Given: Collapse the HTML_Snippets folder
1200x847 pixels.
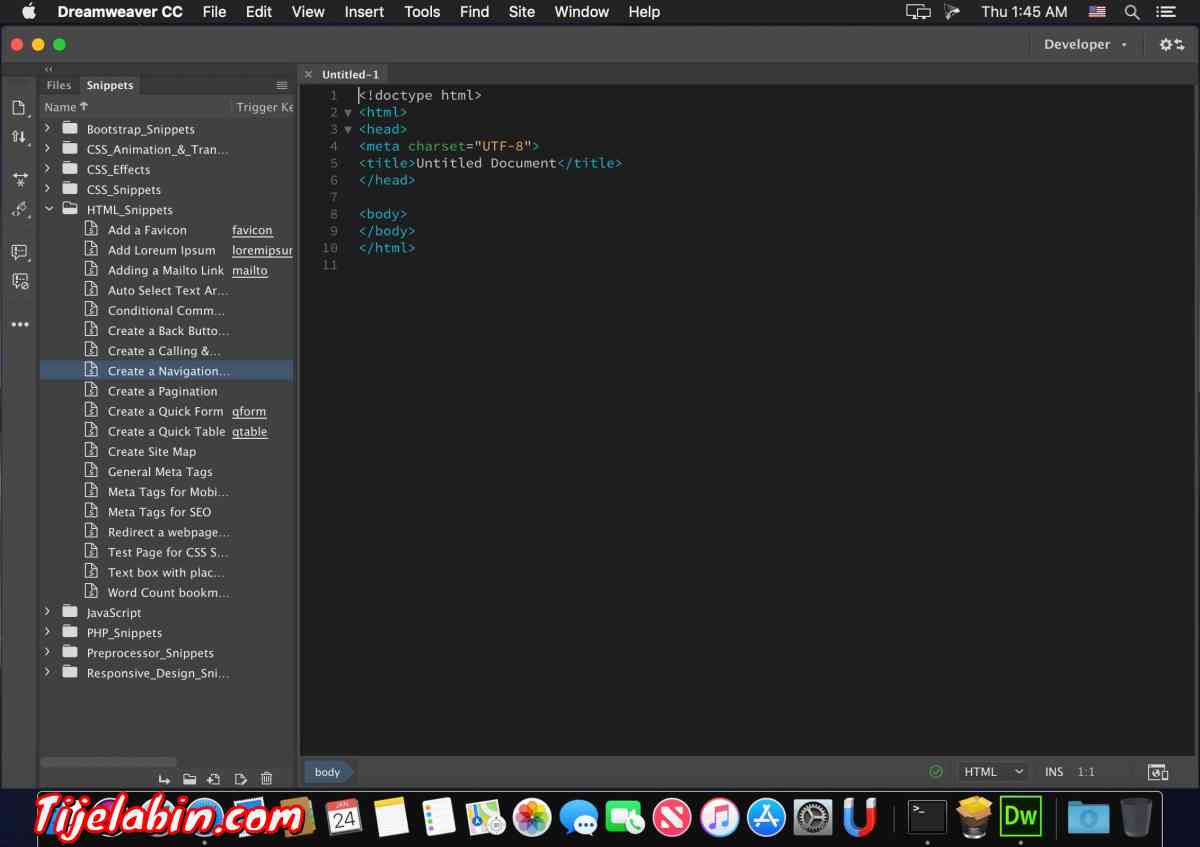Looking at the screenshot, I should point(48,210).
